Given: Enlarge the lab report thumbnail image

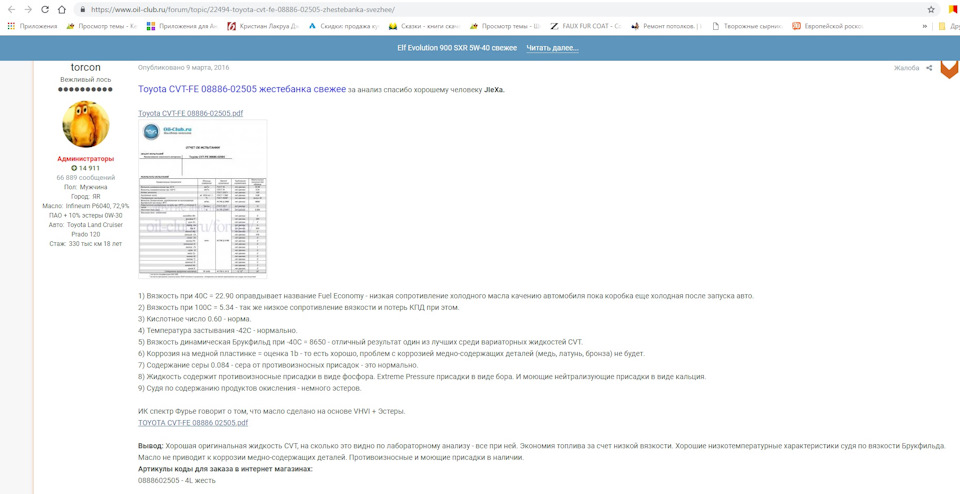Looking at the screenshot, I should coord(203,199).
